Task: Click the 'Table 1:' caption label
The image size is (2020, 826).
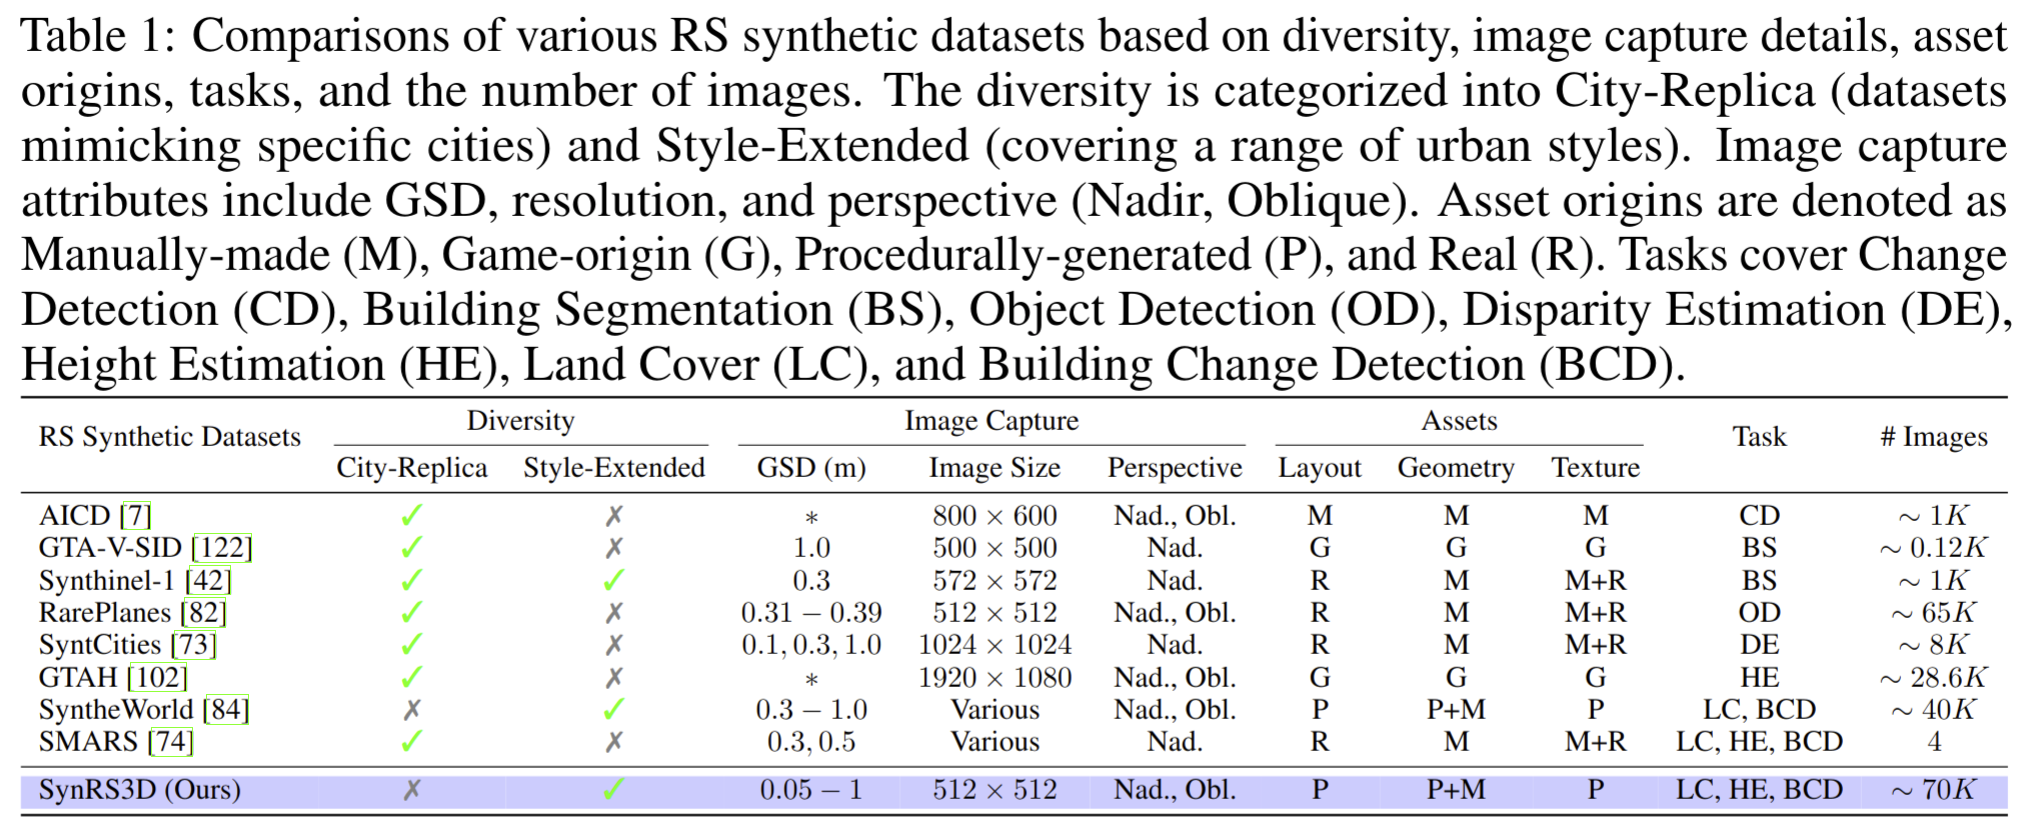Action: (x=99, y=36)
